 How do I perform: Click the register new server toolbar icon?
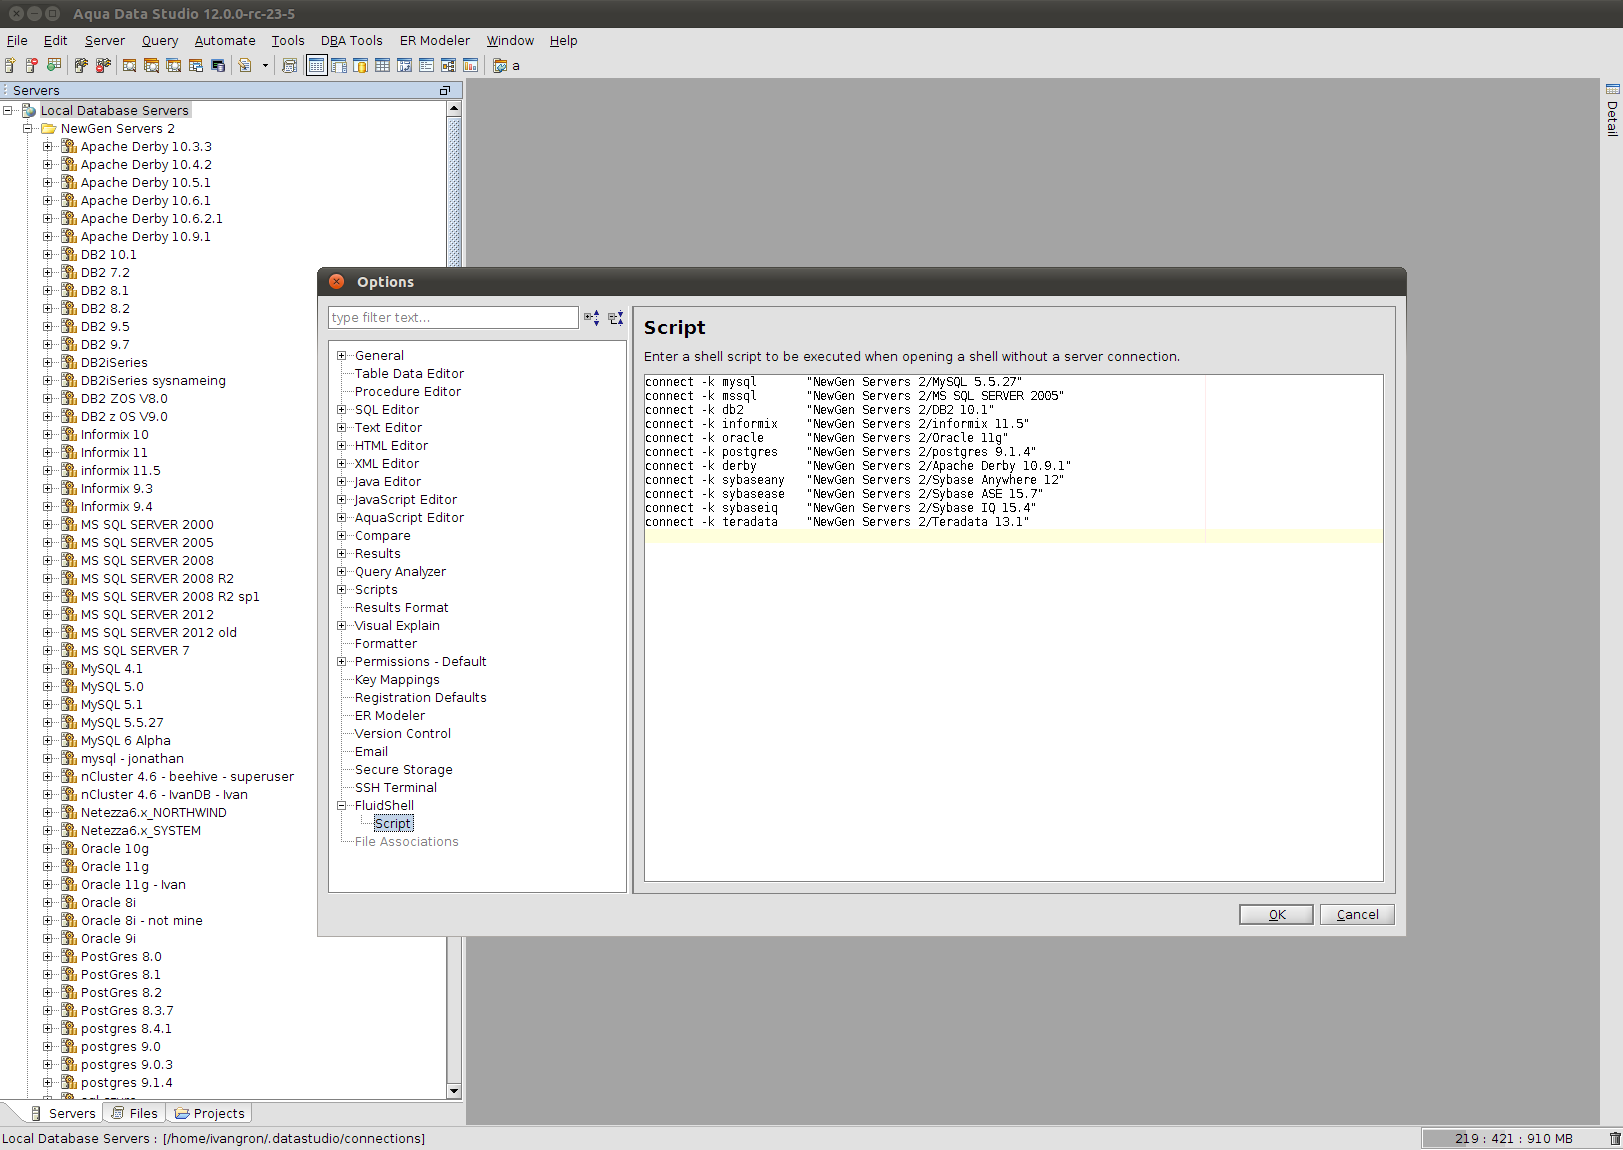[x=10, y=66]
